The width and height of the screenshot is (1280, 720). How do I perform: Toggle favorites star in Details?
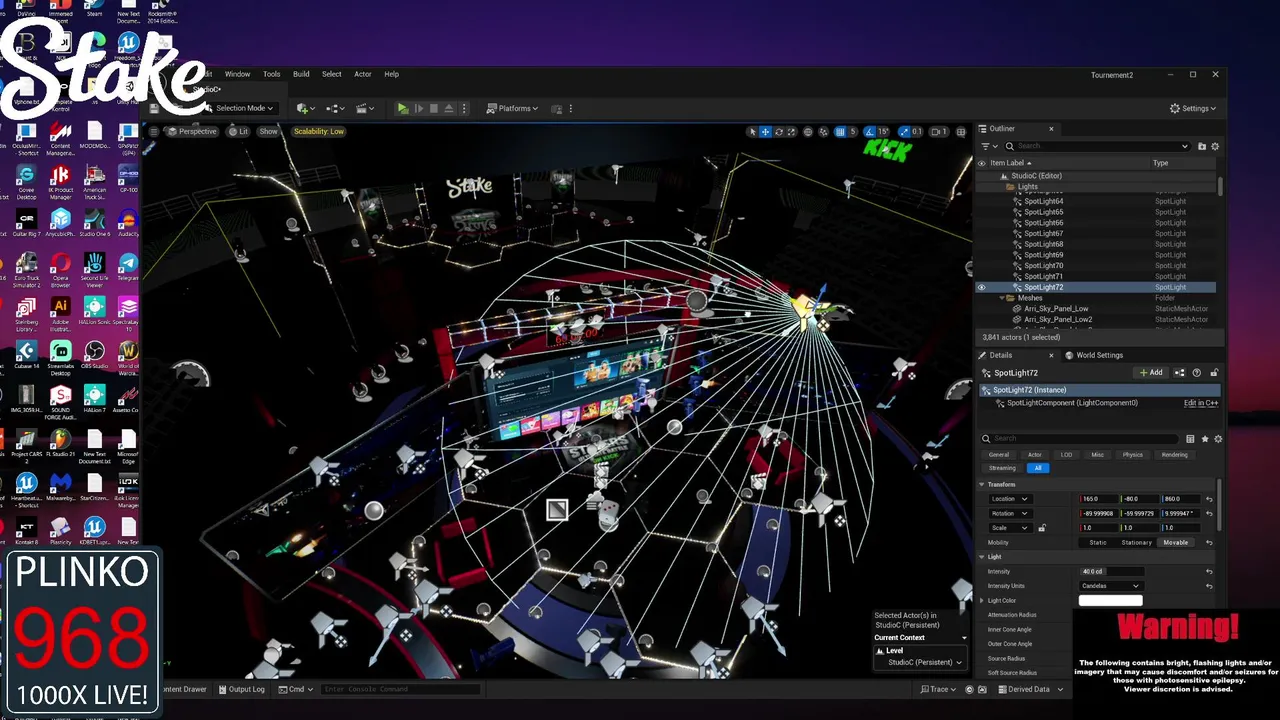pos(1205,439)
